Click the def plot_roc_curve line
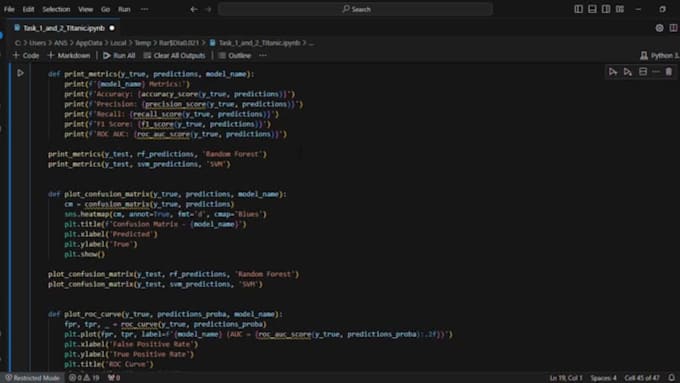The height and width of the screenshot is (383, 680). point(165,314)
